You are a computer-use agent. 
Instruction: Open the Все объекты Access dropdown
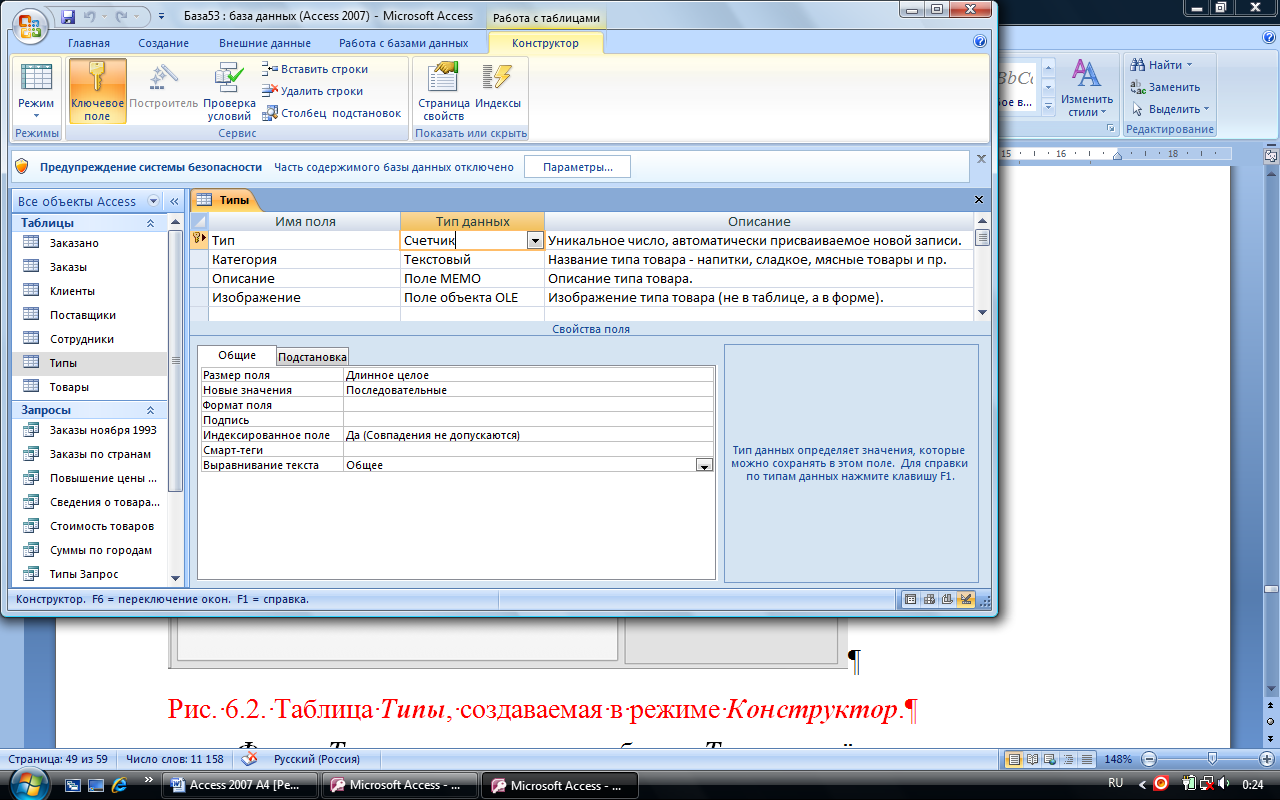click(x=153, y=201)
